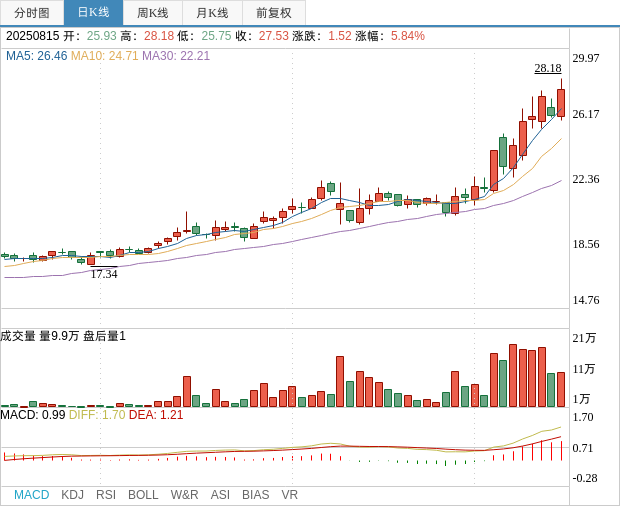Viewport: 620px width, 506px height.
Task: Click the last volume bar on right
Action: click(561, 389)
